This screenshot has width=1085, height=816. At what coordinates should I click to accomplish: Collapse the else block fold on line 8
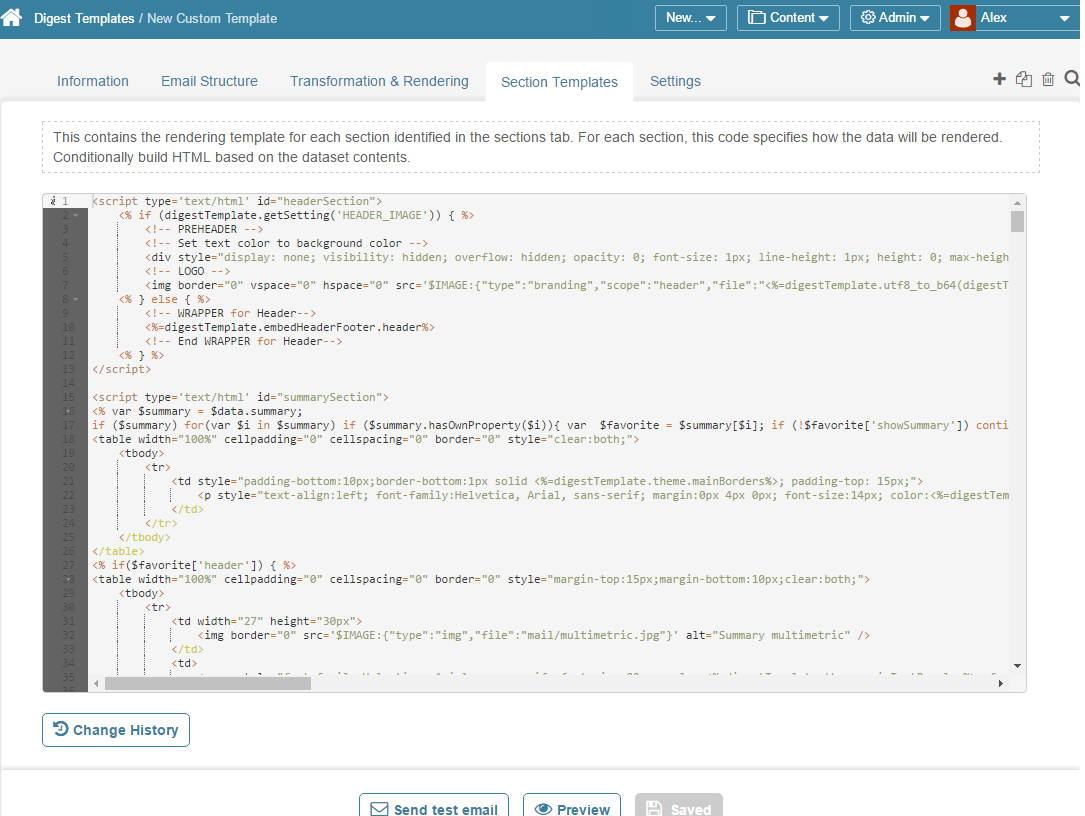(76, 299)
